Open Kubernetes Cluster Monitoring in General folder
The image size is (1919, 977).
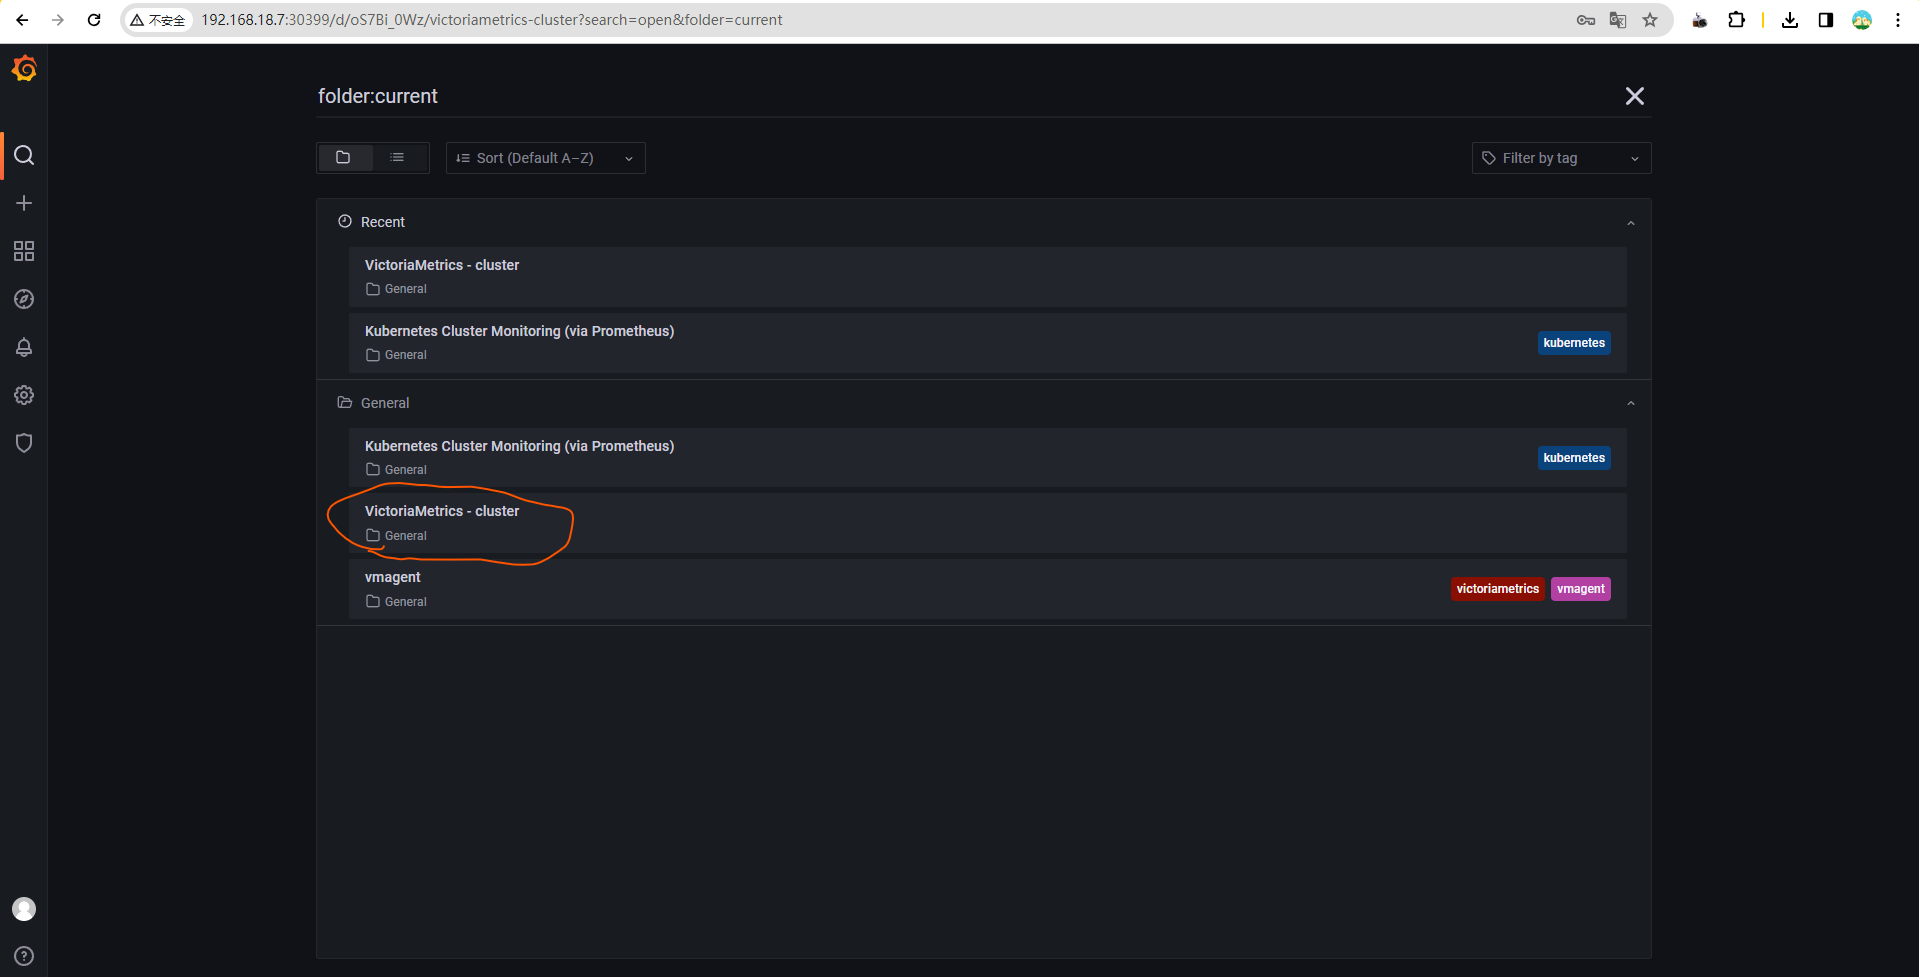point(988,458)
